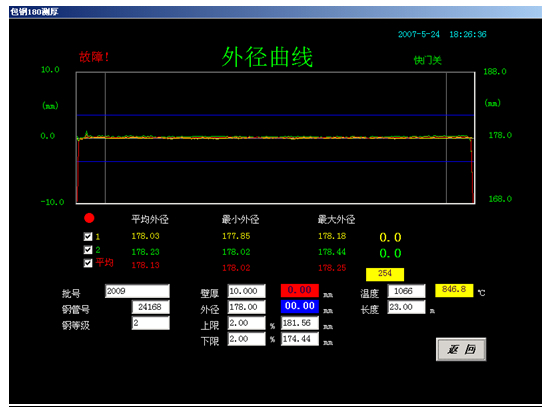Click the yellow 846.8 temperature readout

pos(454,290)
